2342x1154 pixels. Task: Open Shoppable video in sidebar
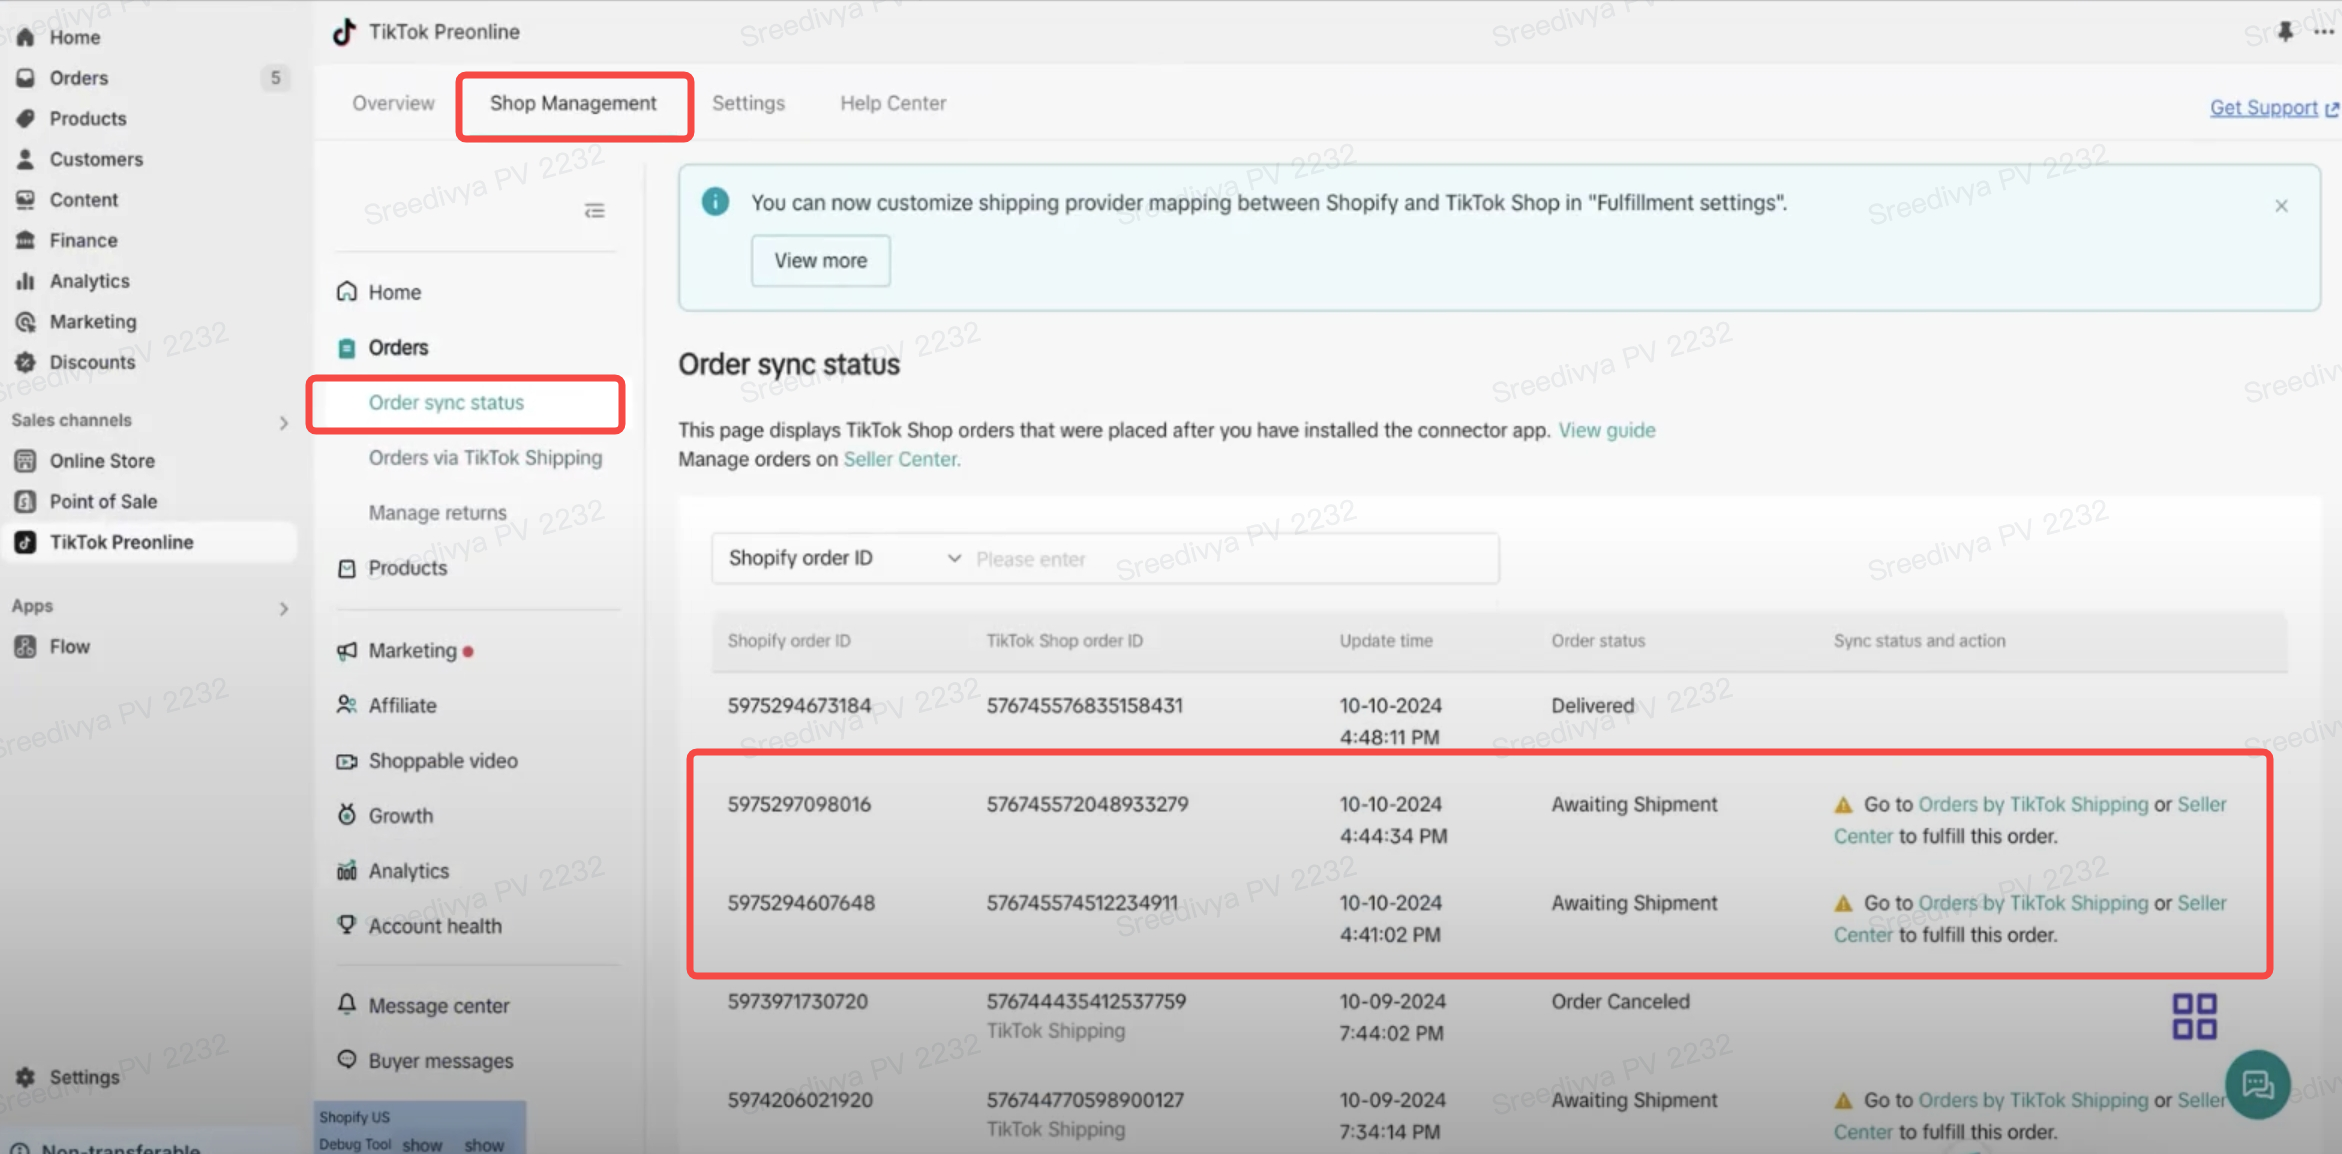(x=442, y=760)
